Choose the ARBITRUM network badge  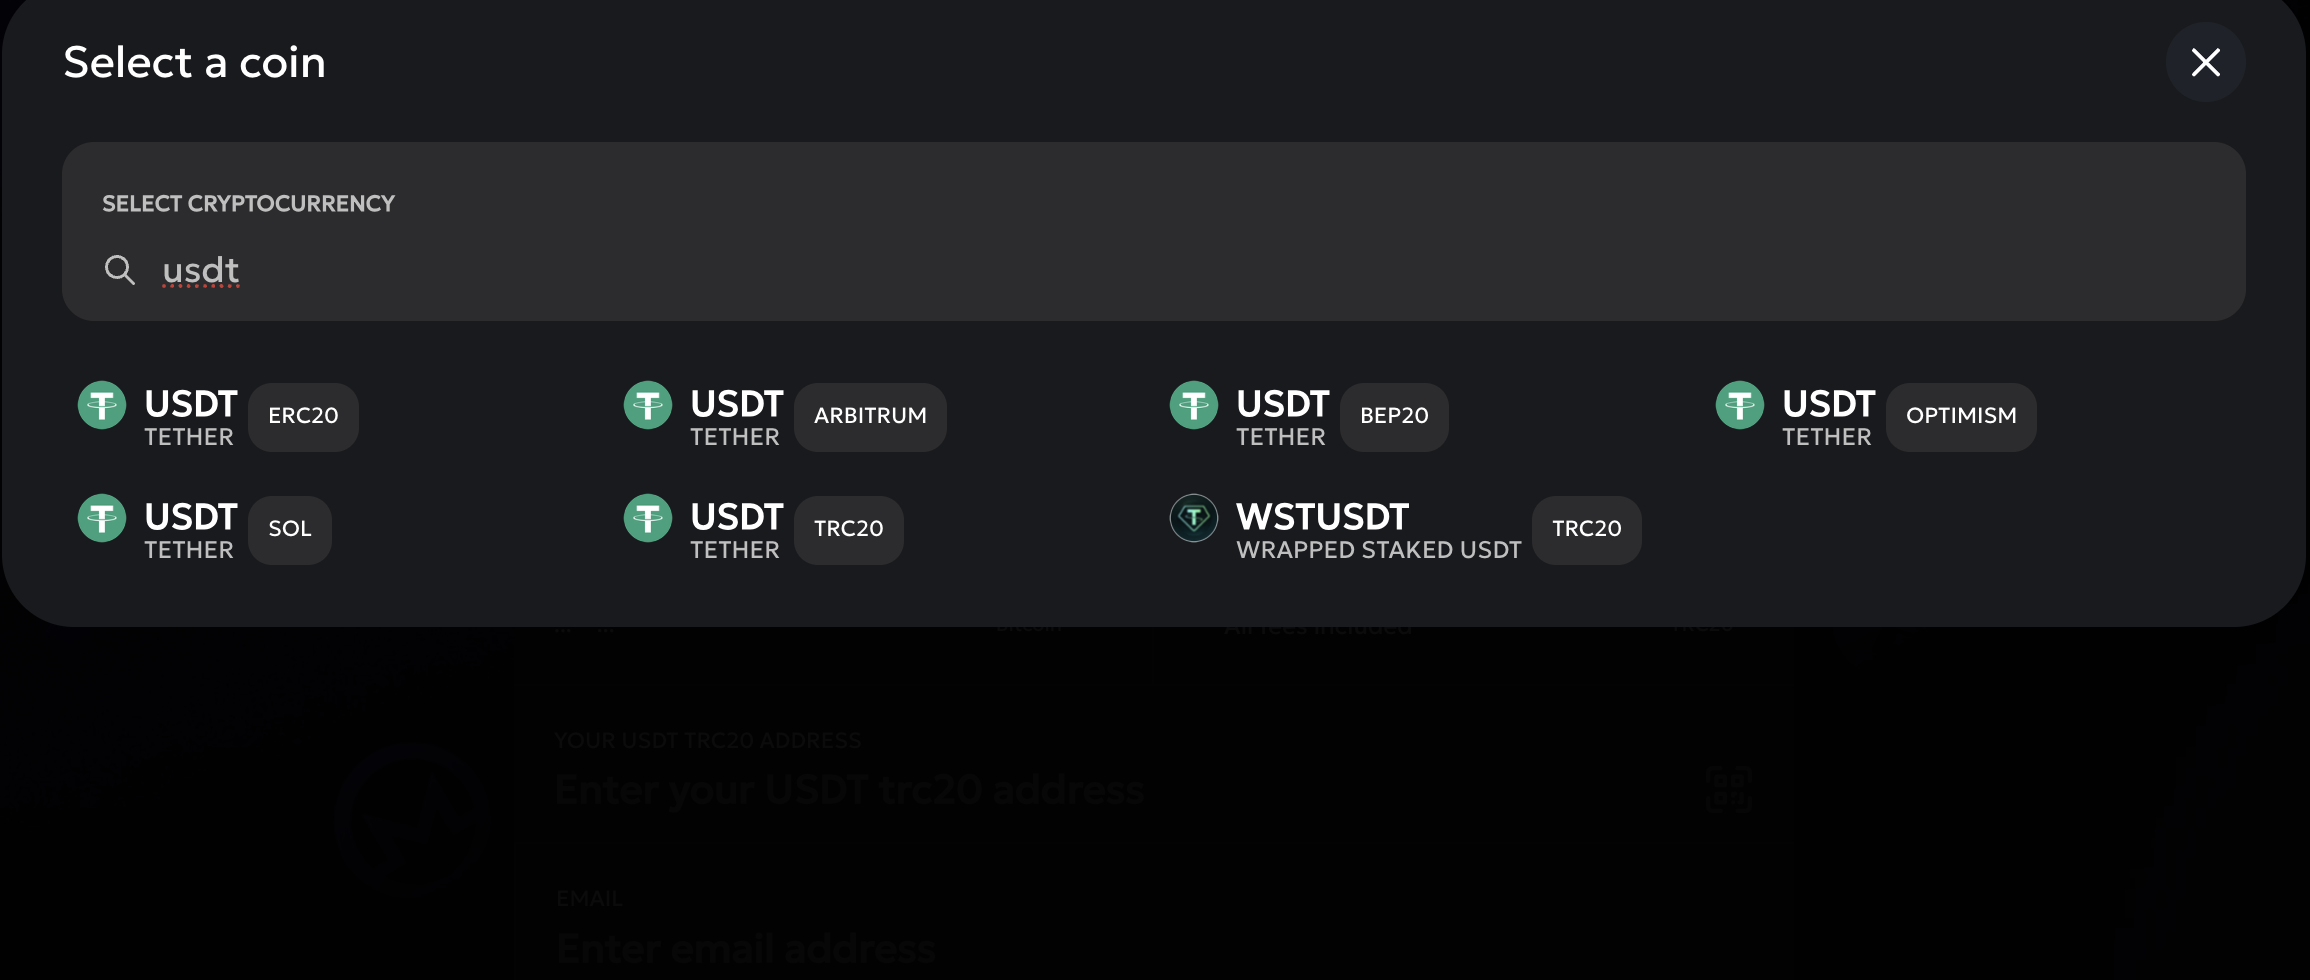point(870,416)
